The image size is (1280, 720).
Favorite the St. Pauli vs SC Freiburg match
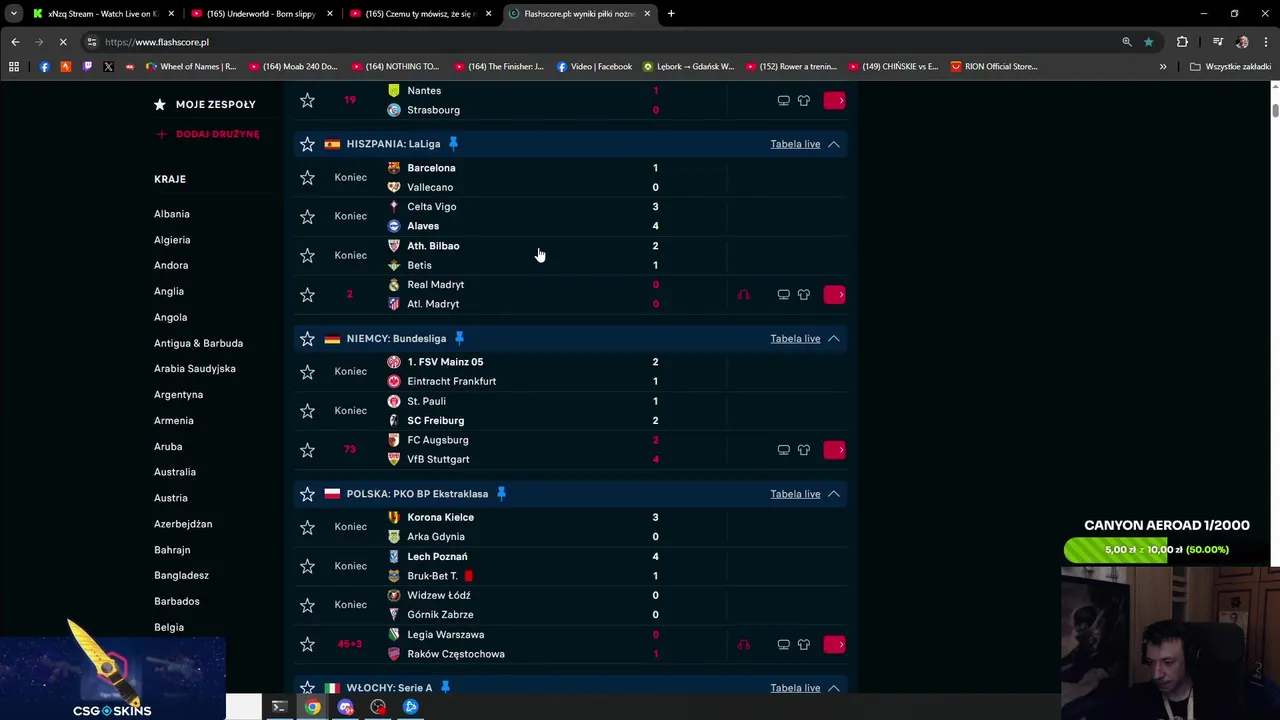[x=307, y=411]
